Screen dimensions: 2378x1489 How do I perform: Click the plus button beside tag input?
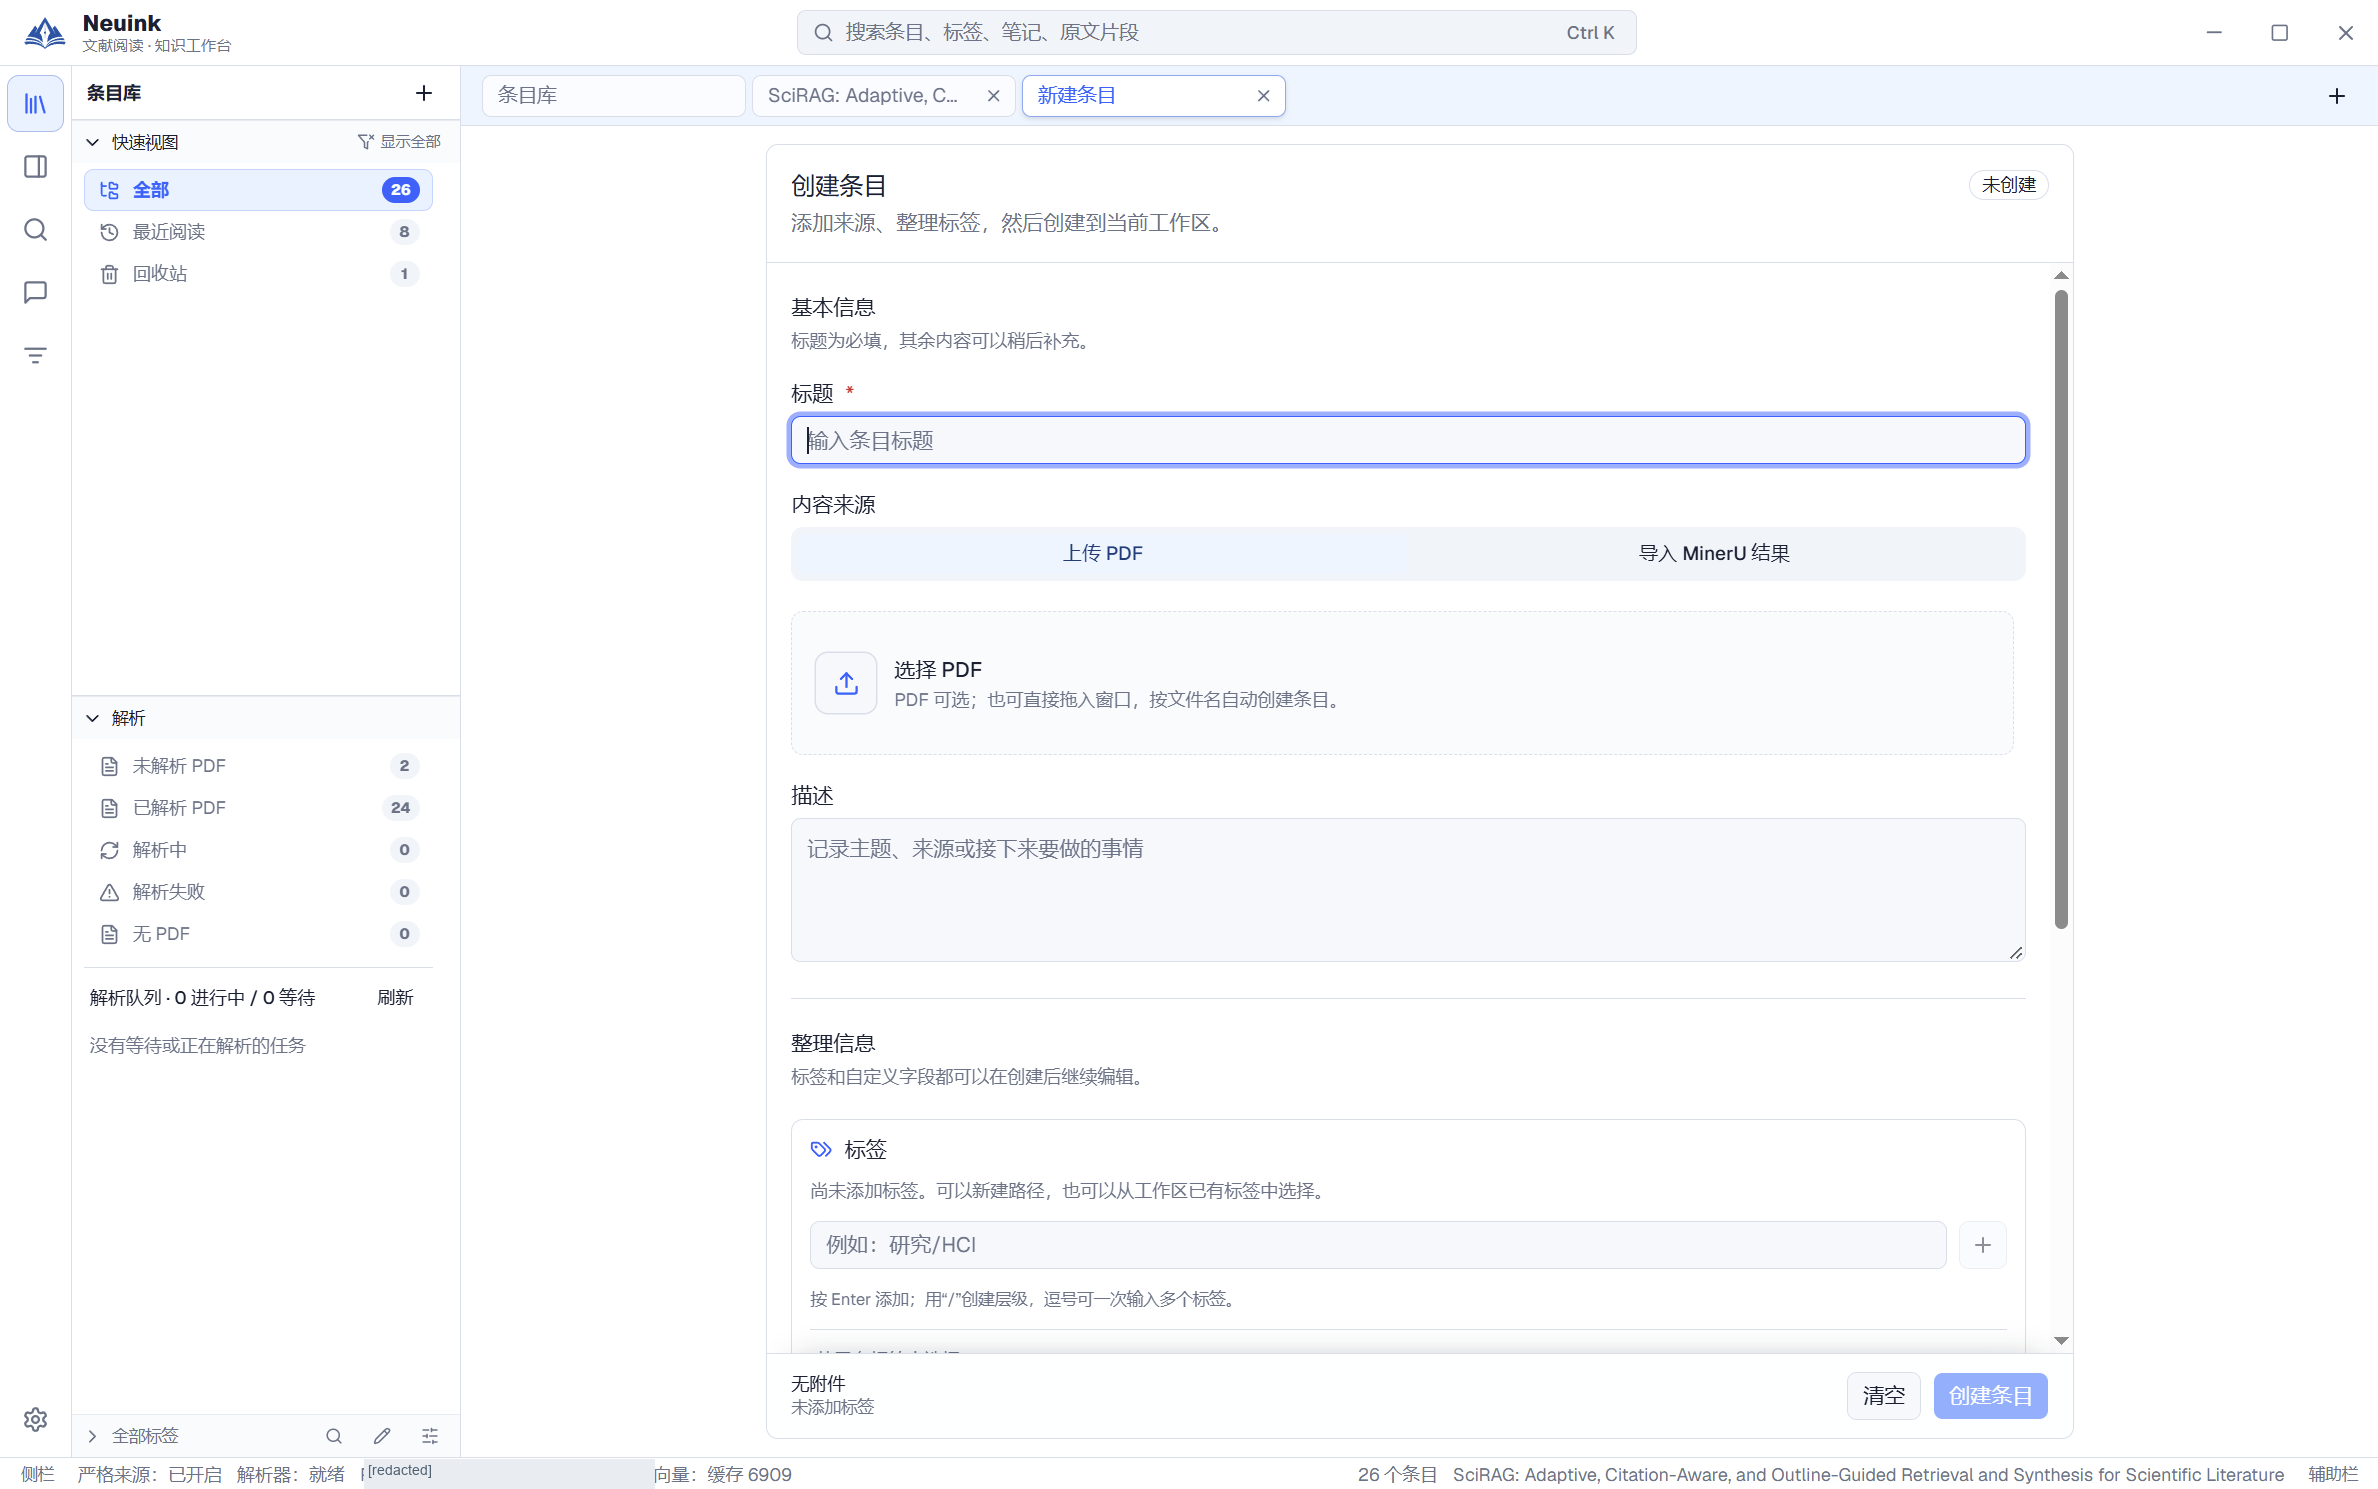point(1983,1245)
